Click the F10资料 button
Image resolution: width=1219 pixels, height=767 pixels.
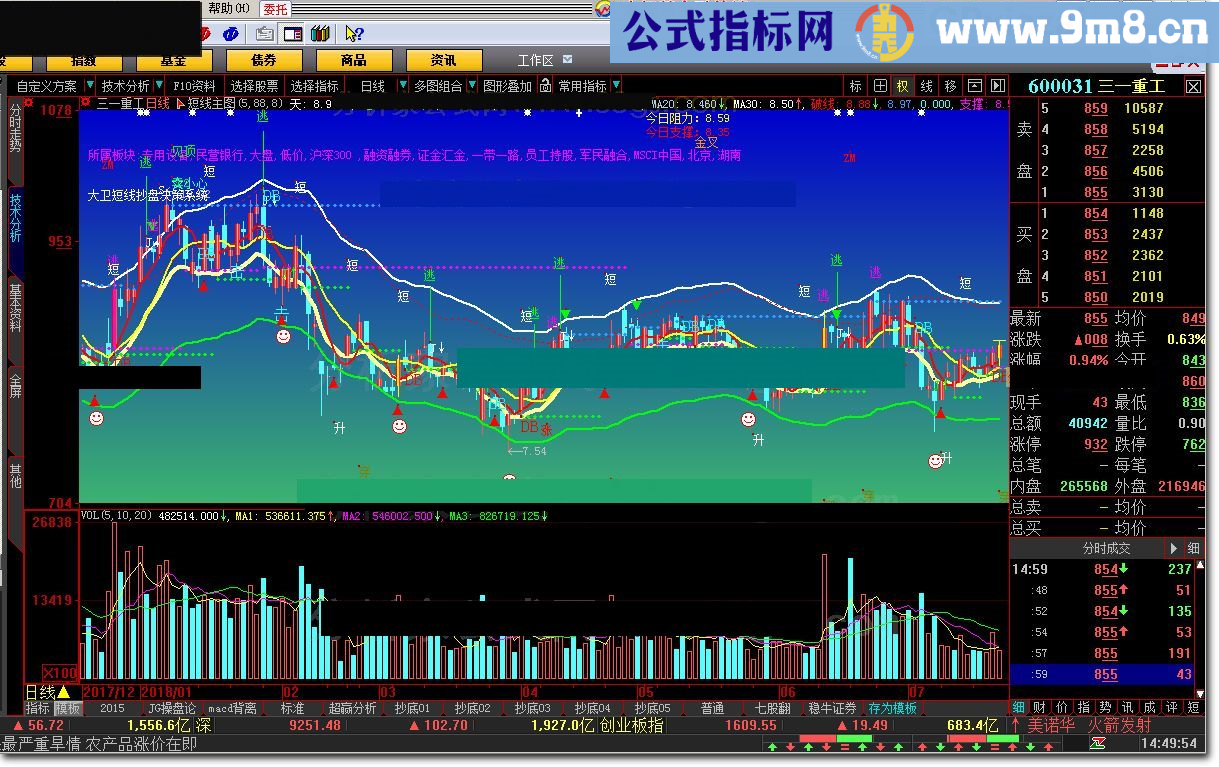coord(194,85)
